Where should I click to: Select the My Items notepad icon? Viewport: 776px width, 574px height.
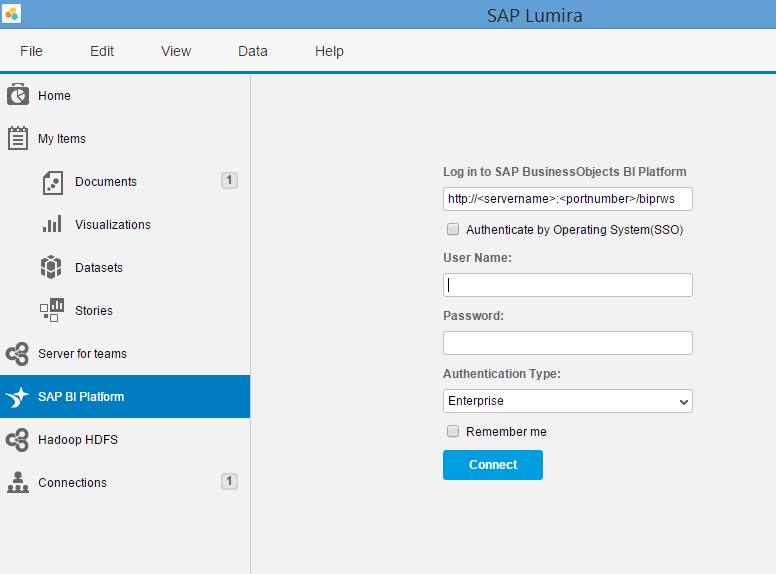[18, 138]
